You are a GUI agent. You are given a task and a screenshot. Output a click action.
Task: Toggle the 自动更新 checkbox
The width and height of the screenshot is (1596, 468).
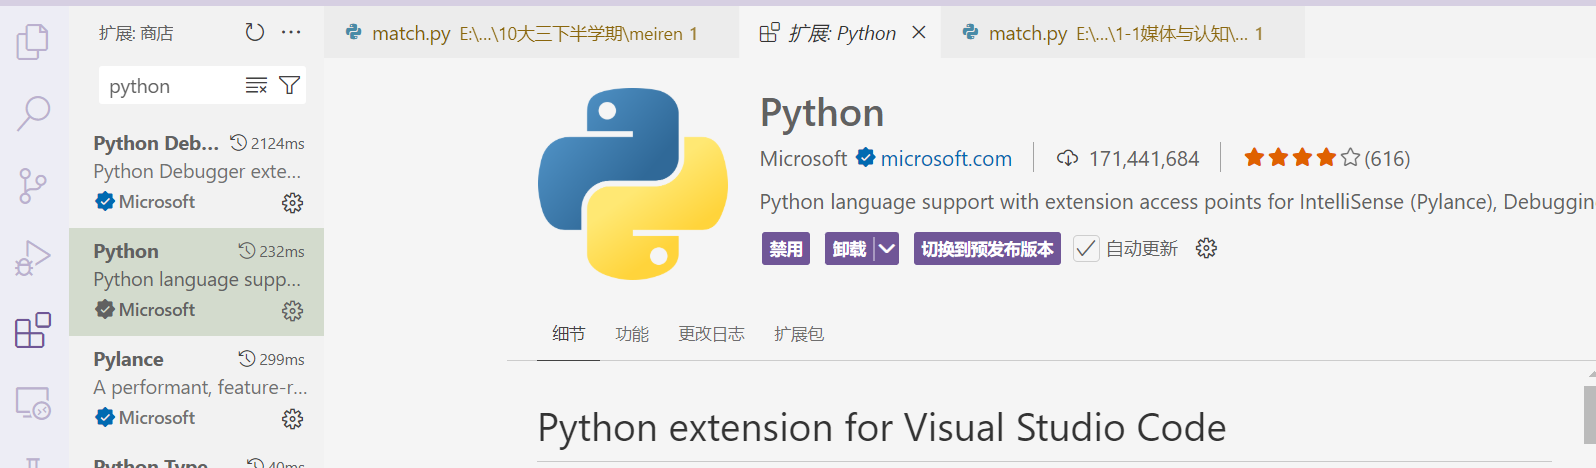click(1086, 248)
